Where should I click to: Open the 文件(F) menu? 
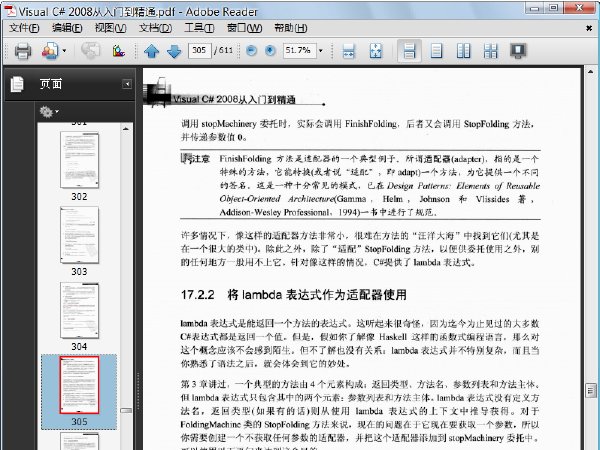point(24,28)
